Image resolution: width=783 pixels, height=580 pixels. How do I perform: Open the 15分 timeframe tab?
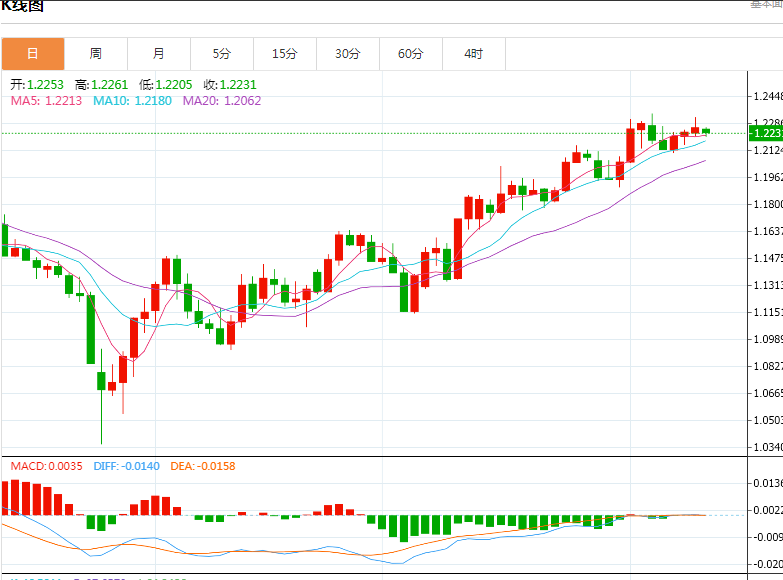pos(285,54)
